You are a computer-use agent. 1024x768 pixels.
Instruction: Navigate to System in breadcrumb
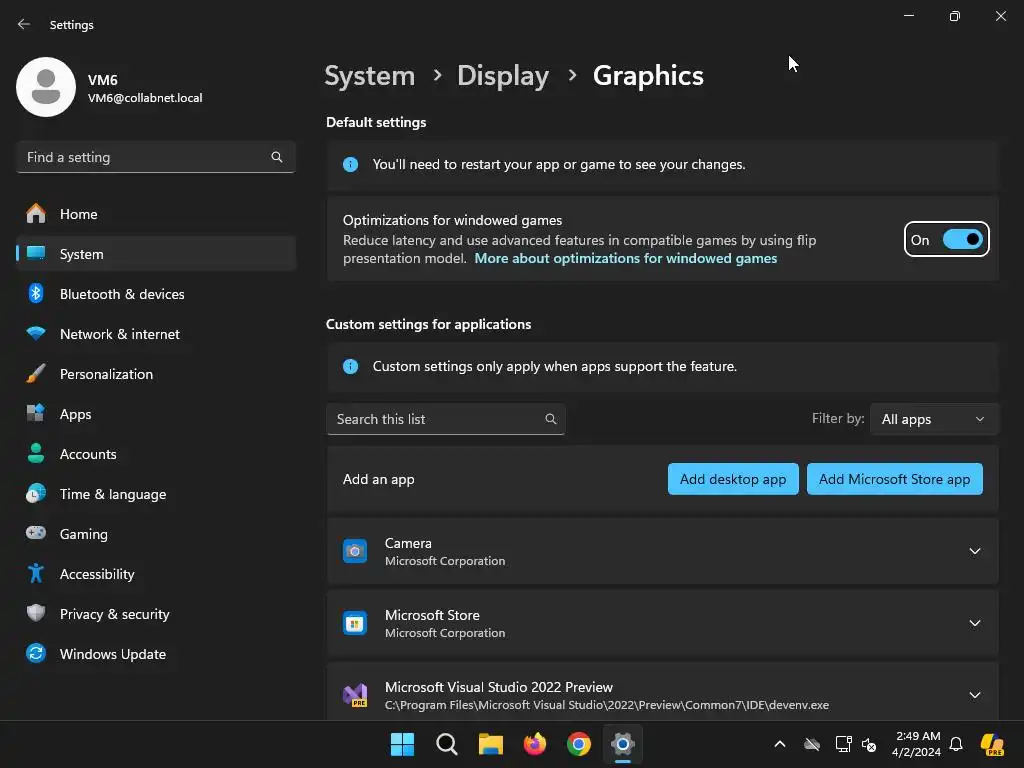click(x=370, y=76)
